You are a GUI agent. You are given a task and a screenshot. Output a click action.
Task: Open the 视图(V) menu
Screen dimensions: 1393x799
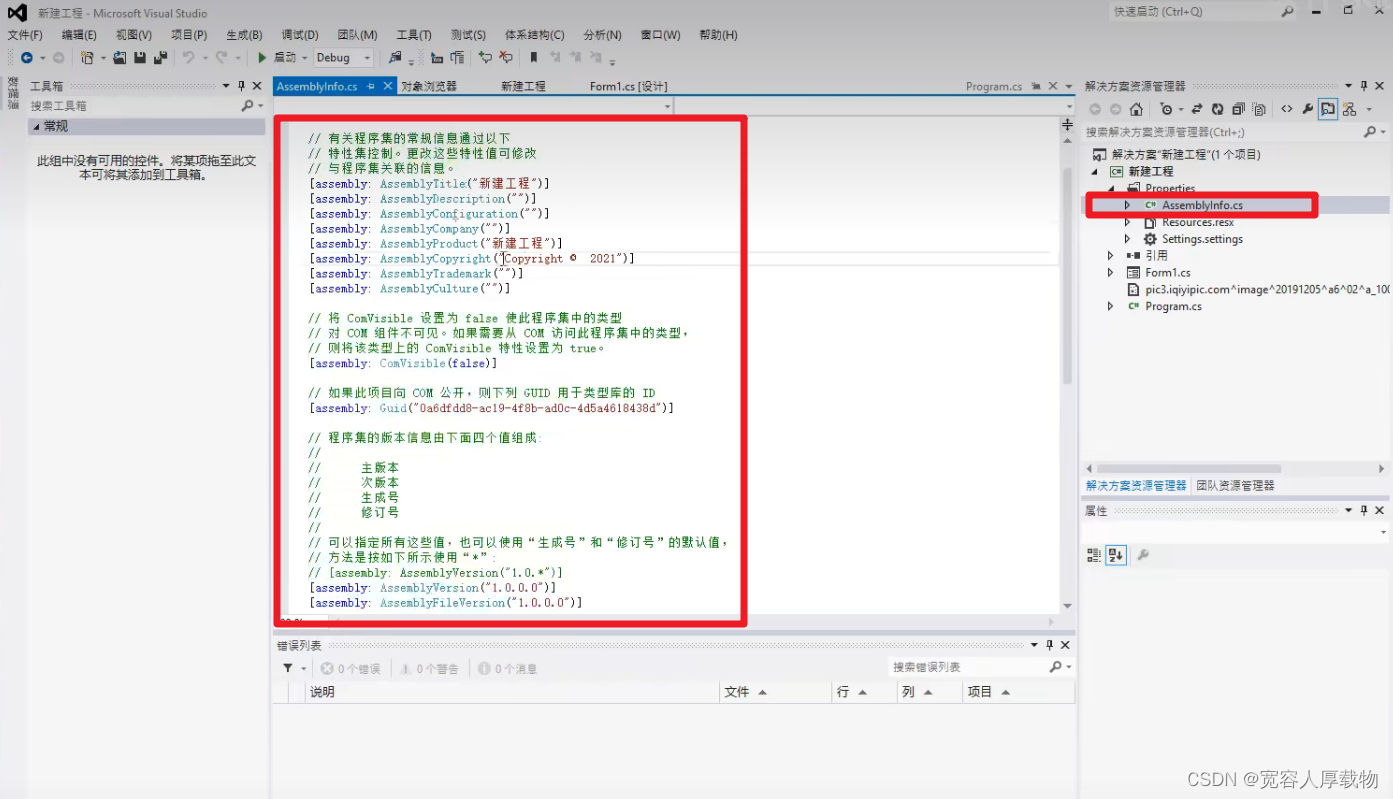point(134,35)
